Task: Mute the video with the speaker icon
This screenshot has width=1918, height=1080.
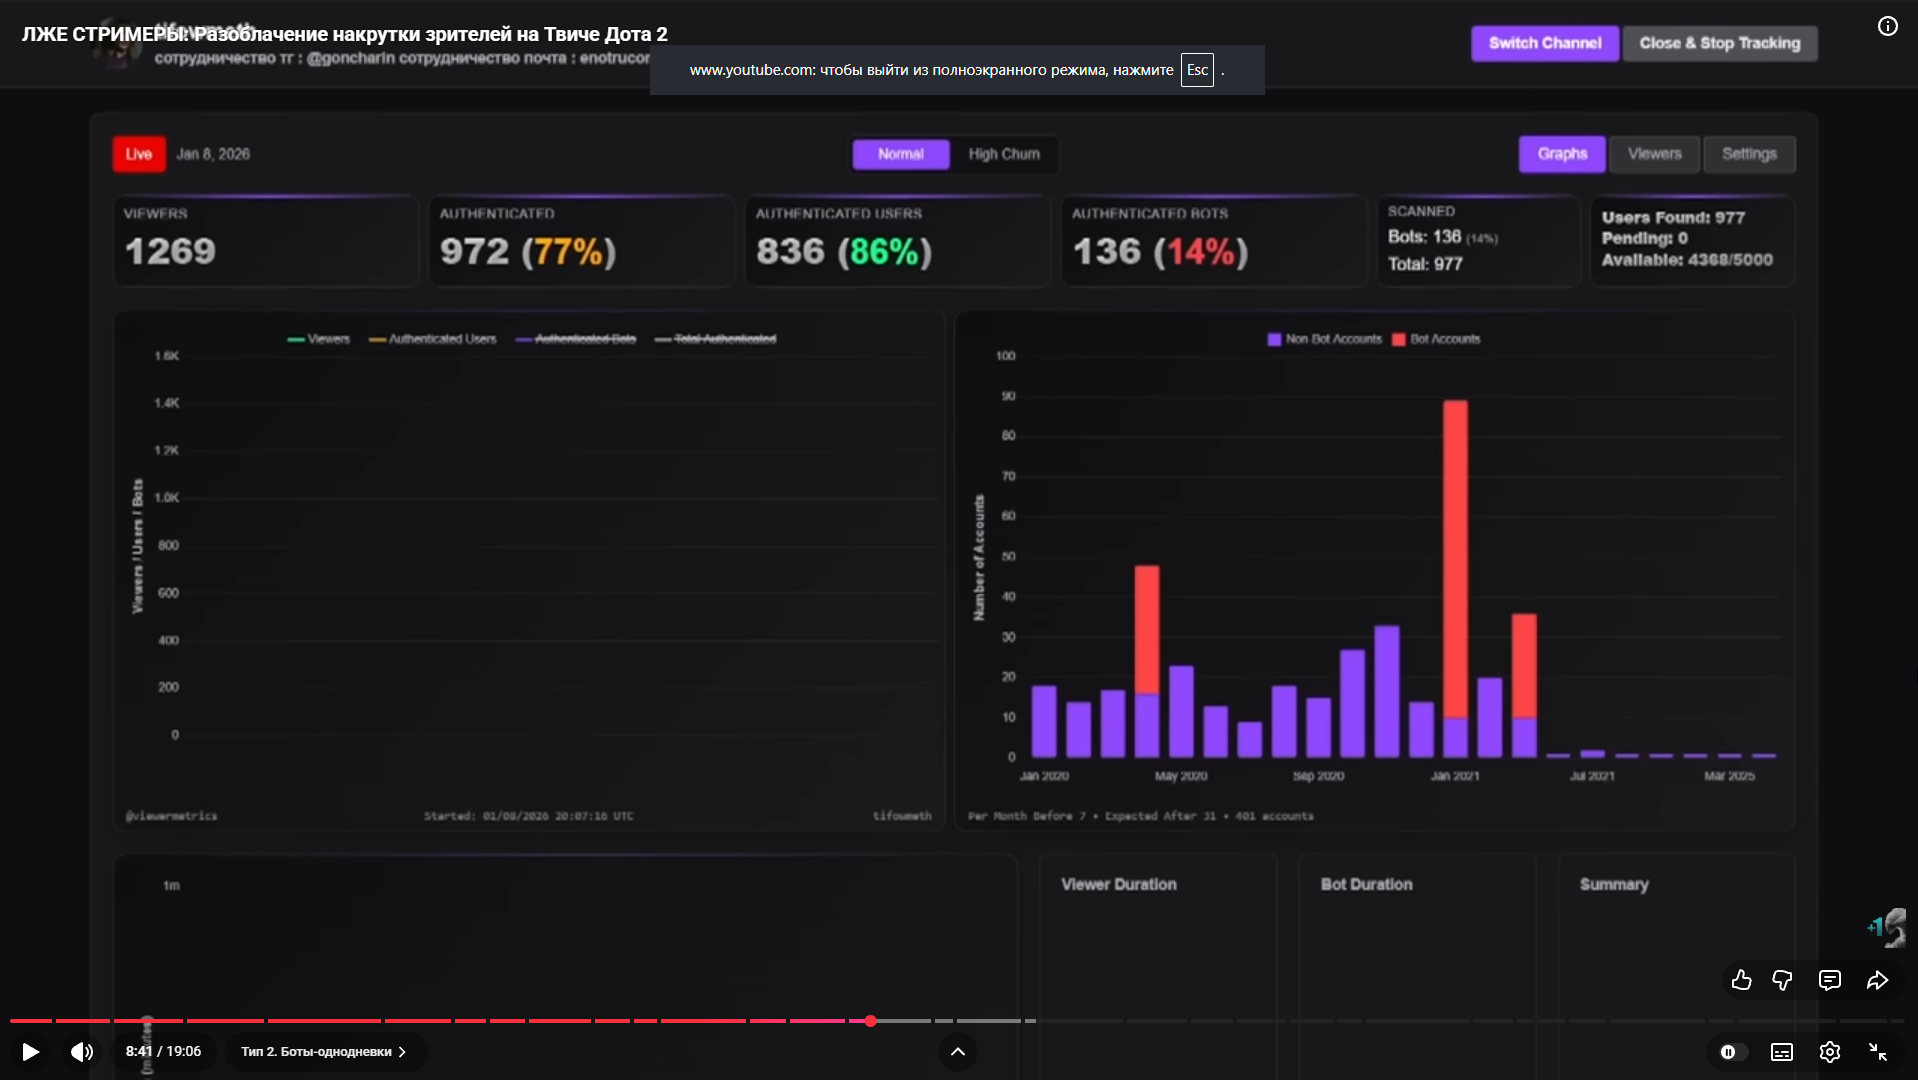Action: [82, 1051]
